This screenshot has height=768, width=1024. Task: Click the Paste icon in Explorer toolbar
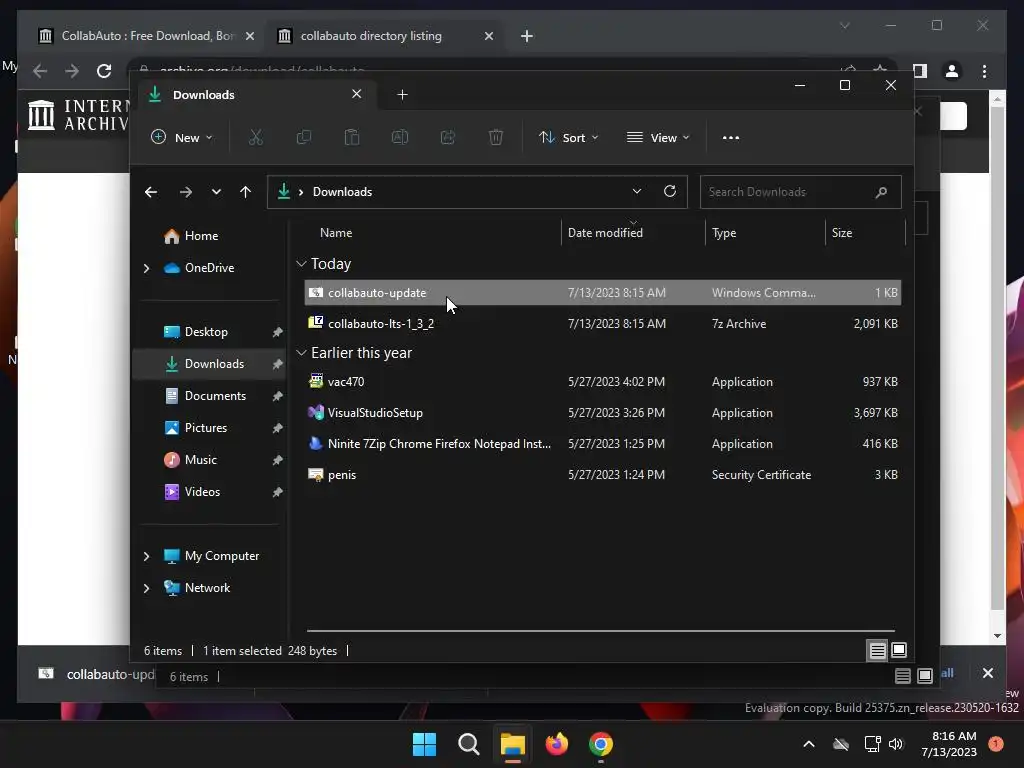point(352,138)
